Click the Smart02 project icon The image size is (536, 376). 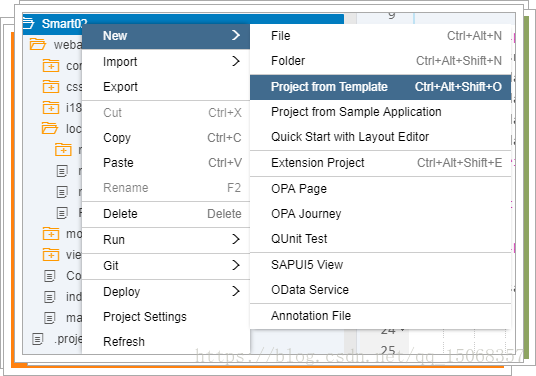click(x=29, y=23)
